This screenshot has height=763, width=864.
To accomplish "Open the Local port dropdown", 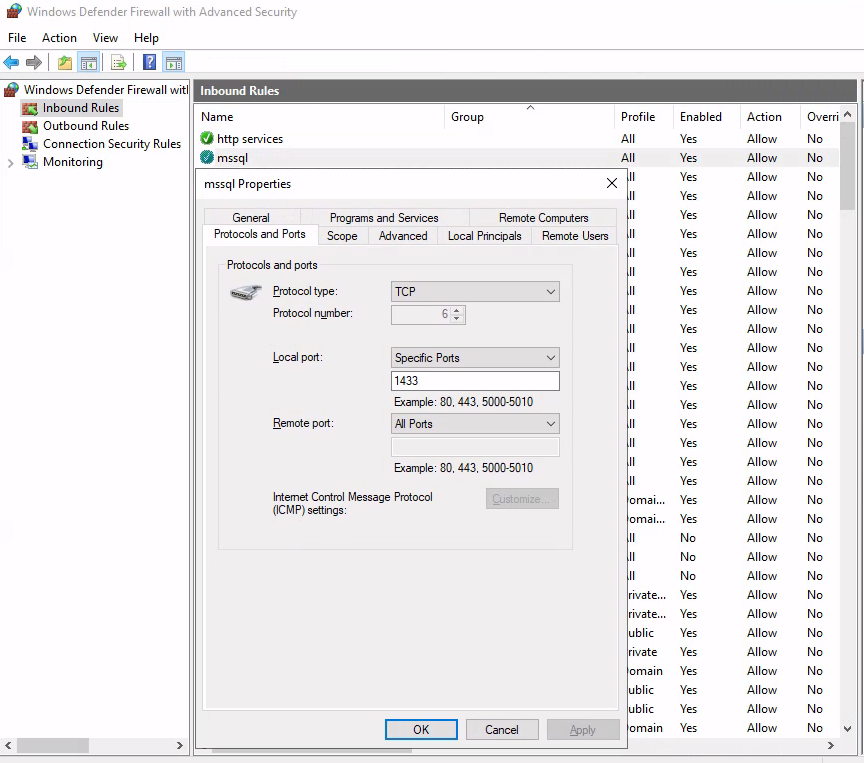I will pos(475,358).
